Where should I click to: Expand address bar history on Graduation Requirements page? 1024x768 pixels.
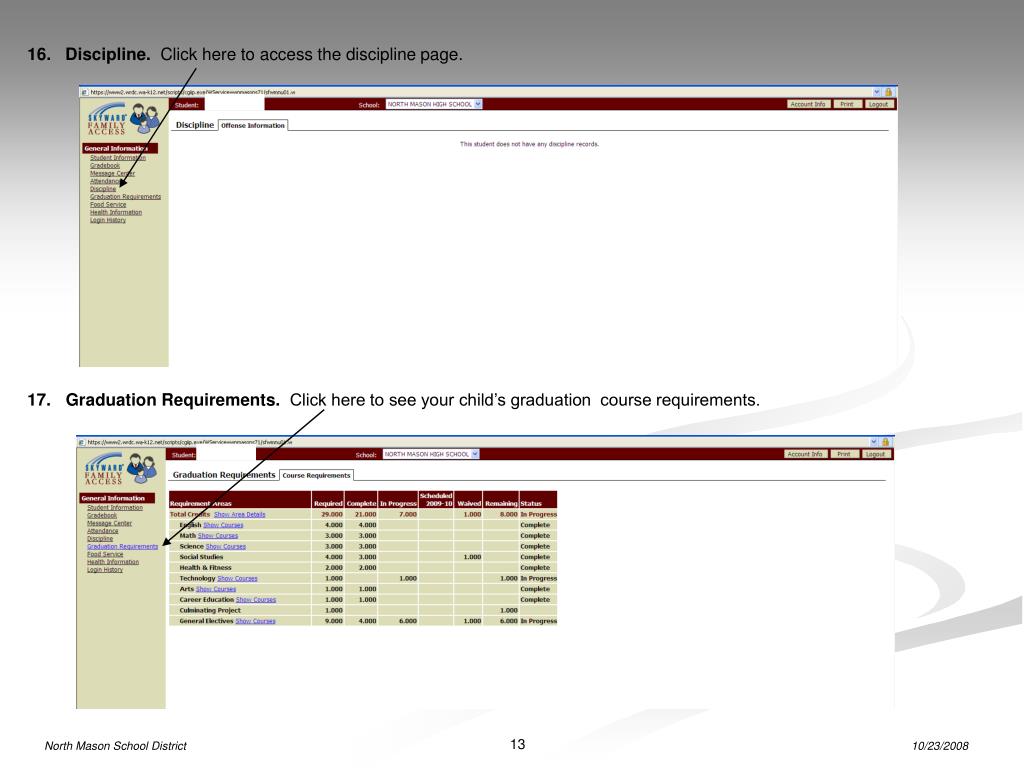tap(874, 442)
